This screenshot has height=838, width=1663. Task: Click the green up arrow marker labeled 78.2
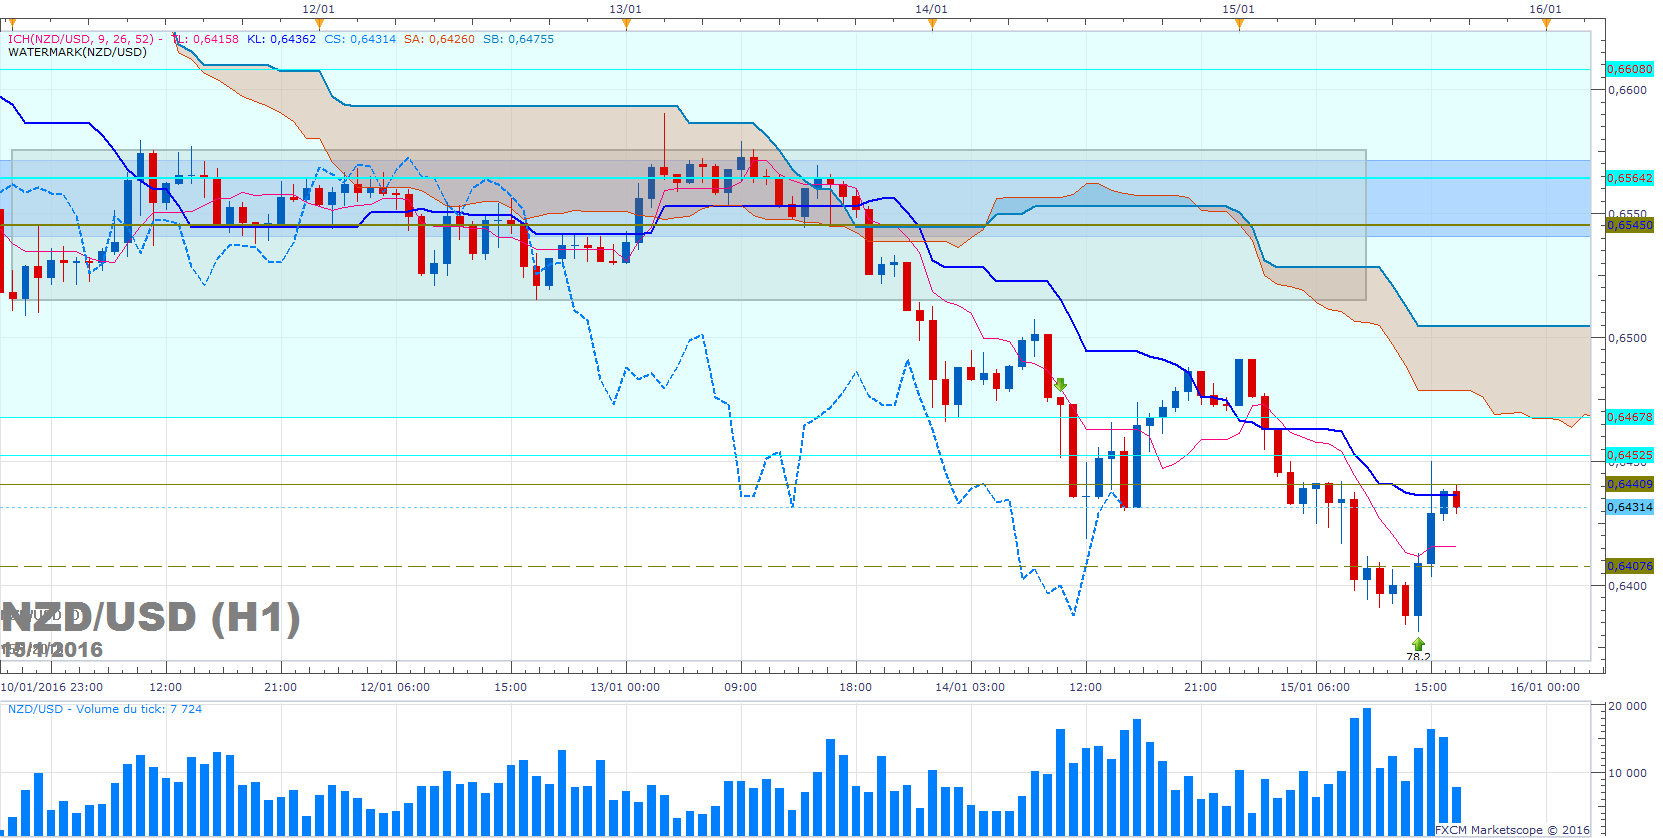tap(1418, 644)
